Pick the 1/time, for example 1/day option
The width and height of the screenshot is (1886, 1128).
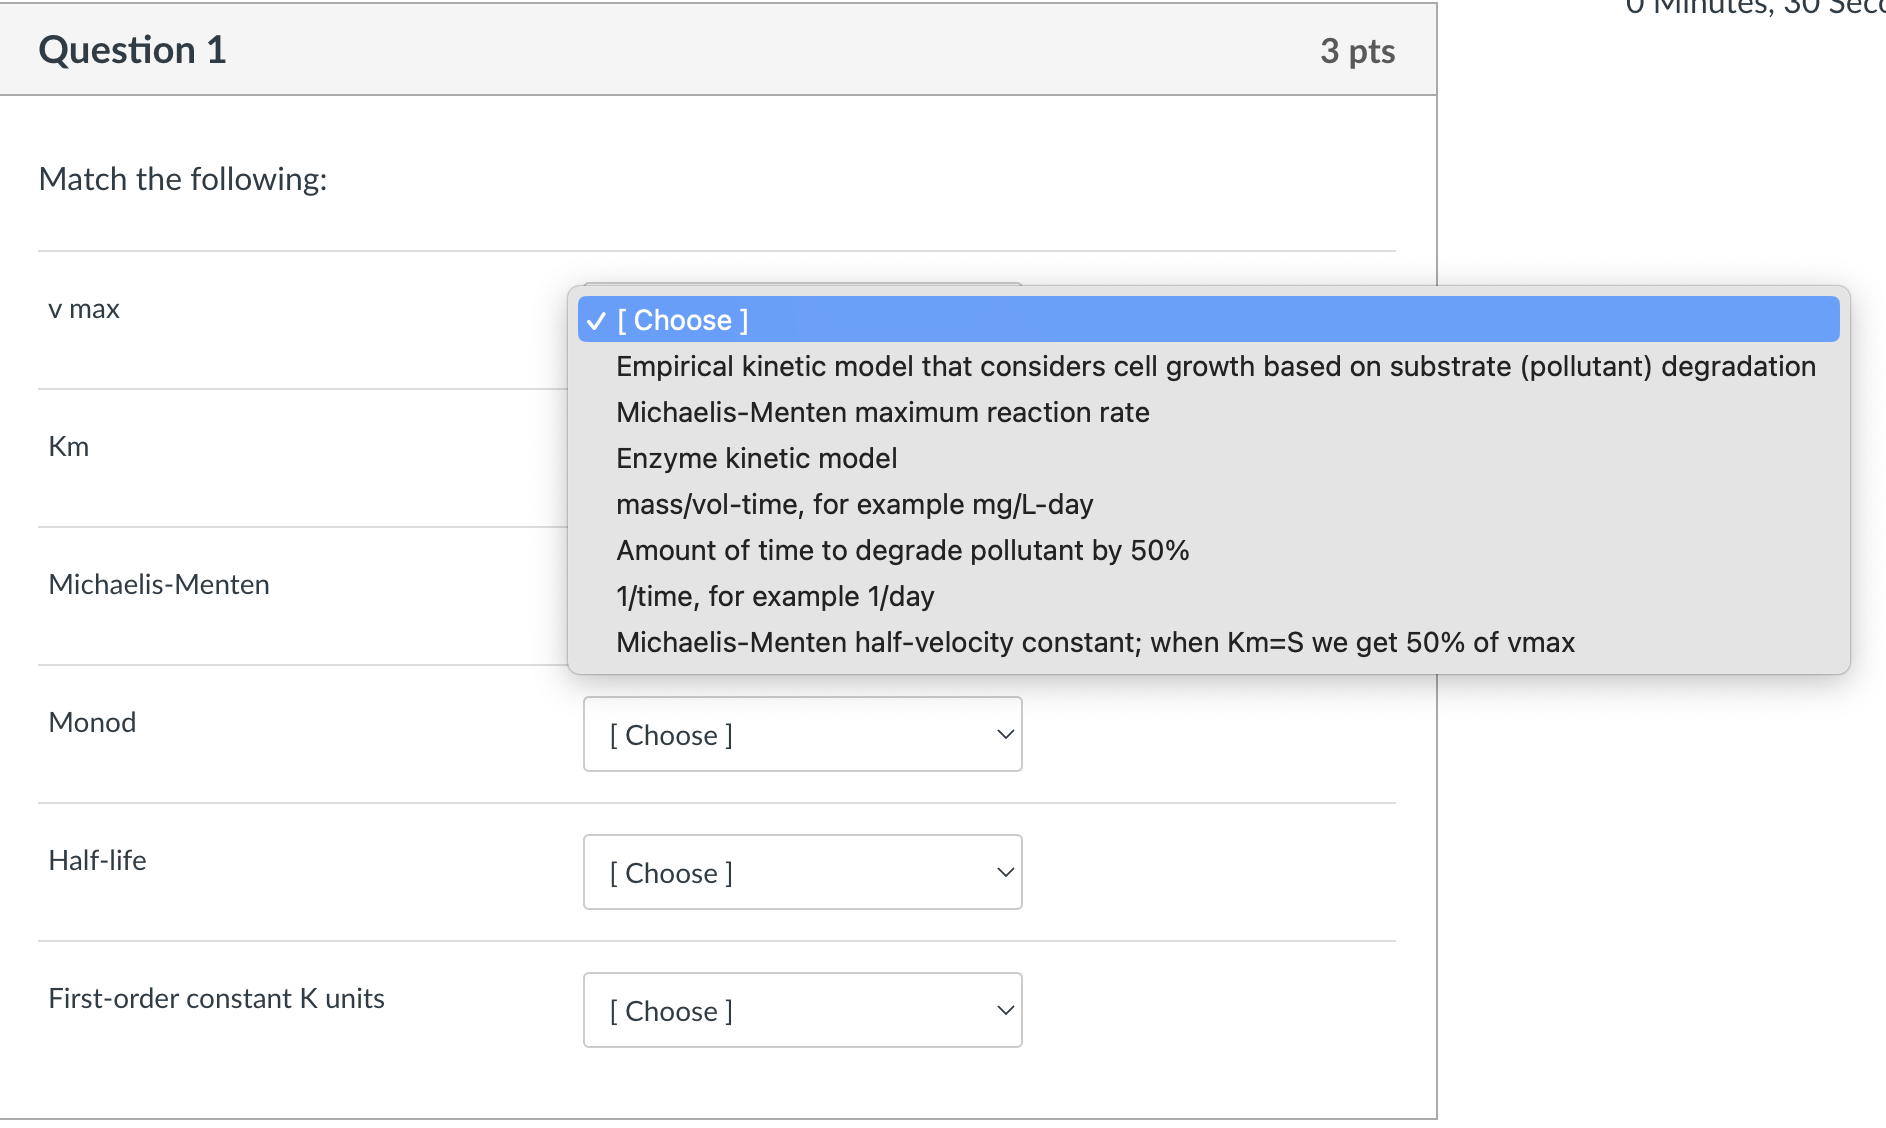[x=775, y=596]
